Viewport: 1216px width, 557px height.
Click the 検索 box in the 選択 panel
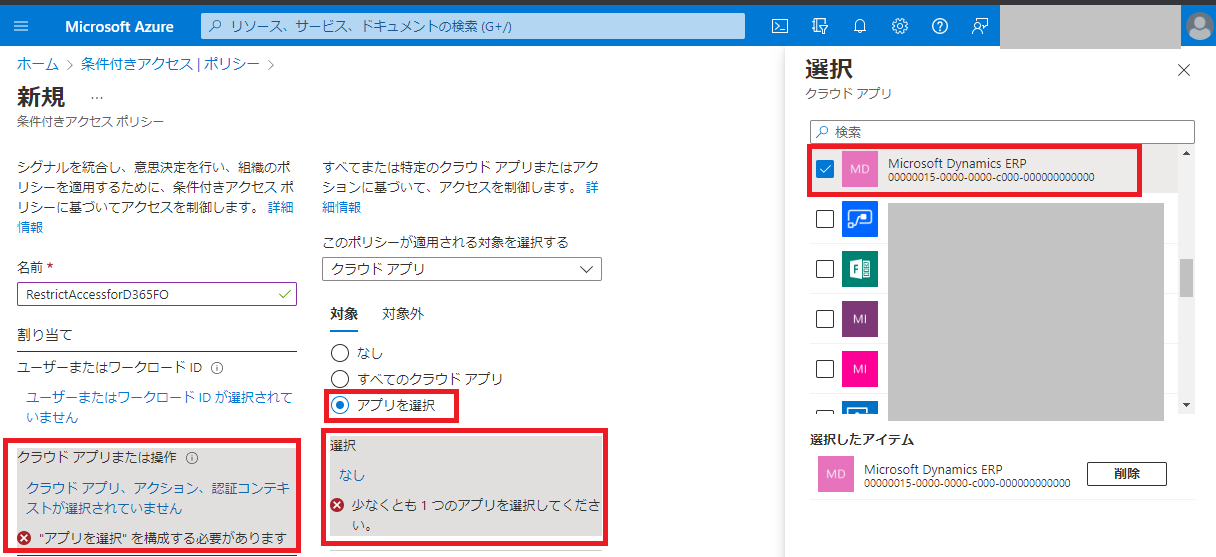tap(1002, 132)
